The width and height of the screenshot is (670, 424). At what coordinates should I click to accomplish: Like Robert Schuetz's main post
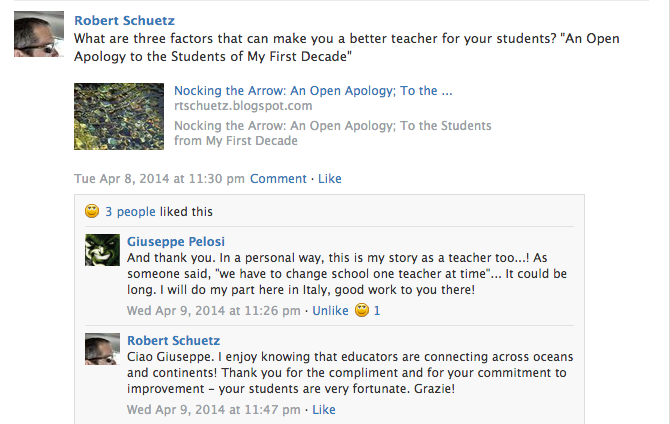(x=329, y=179)
